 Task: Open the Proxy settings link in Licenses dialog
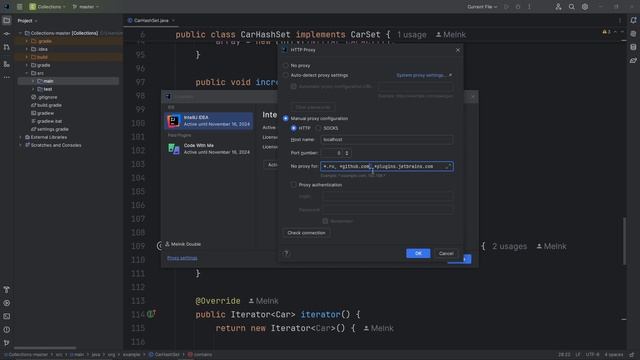tap(182, 258)
